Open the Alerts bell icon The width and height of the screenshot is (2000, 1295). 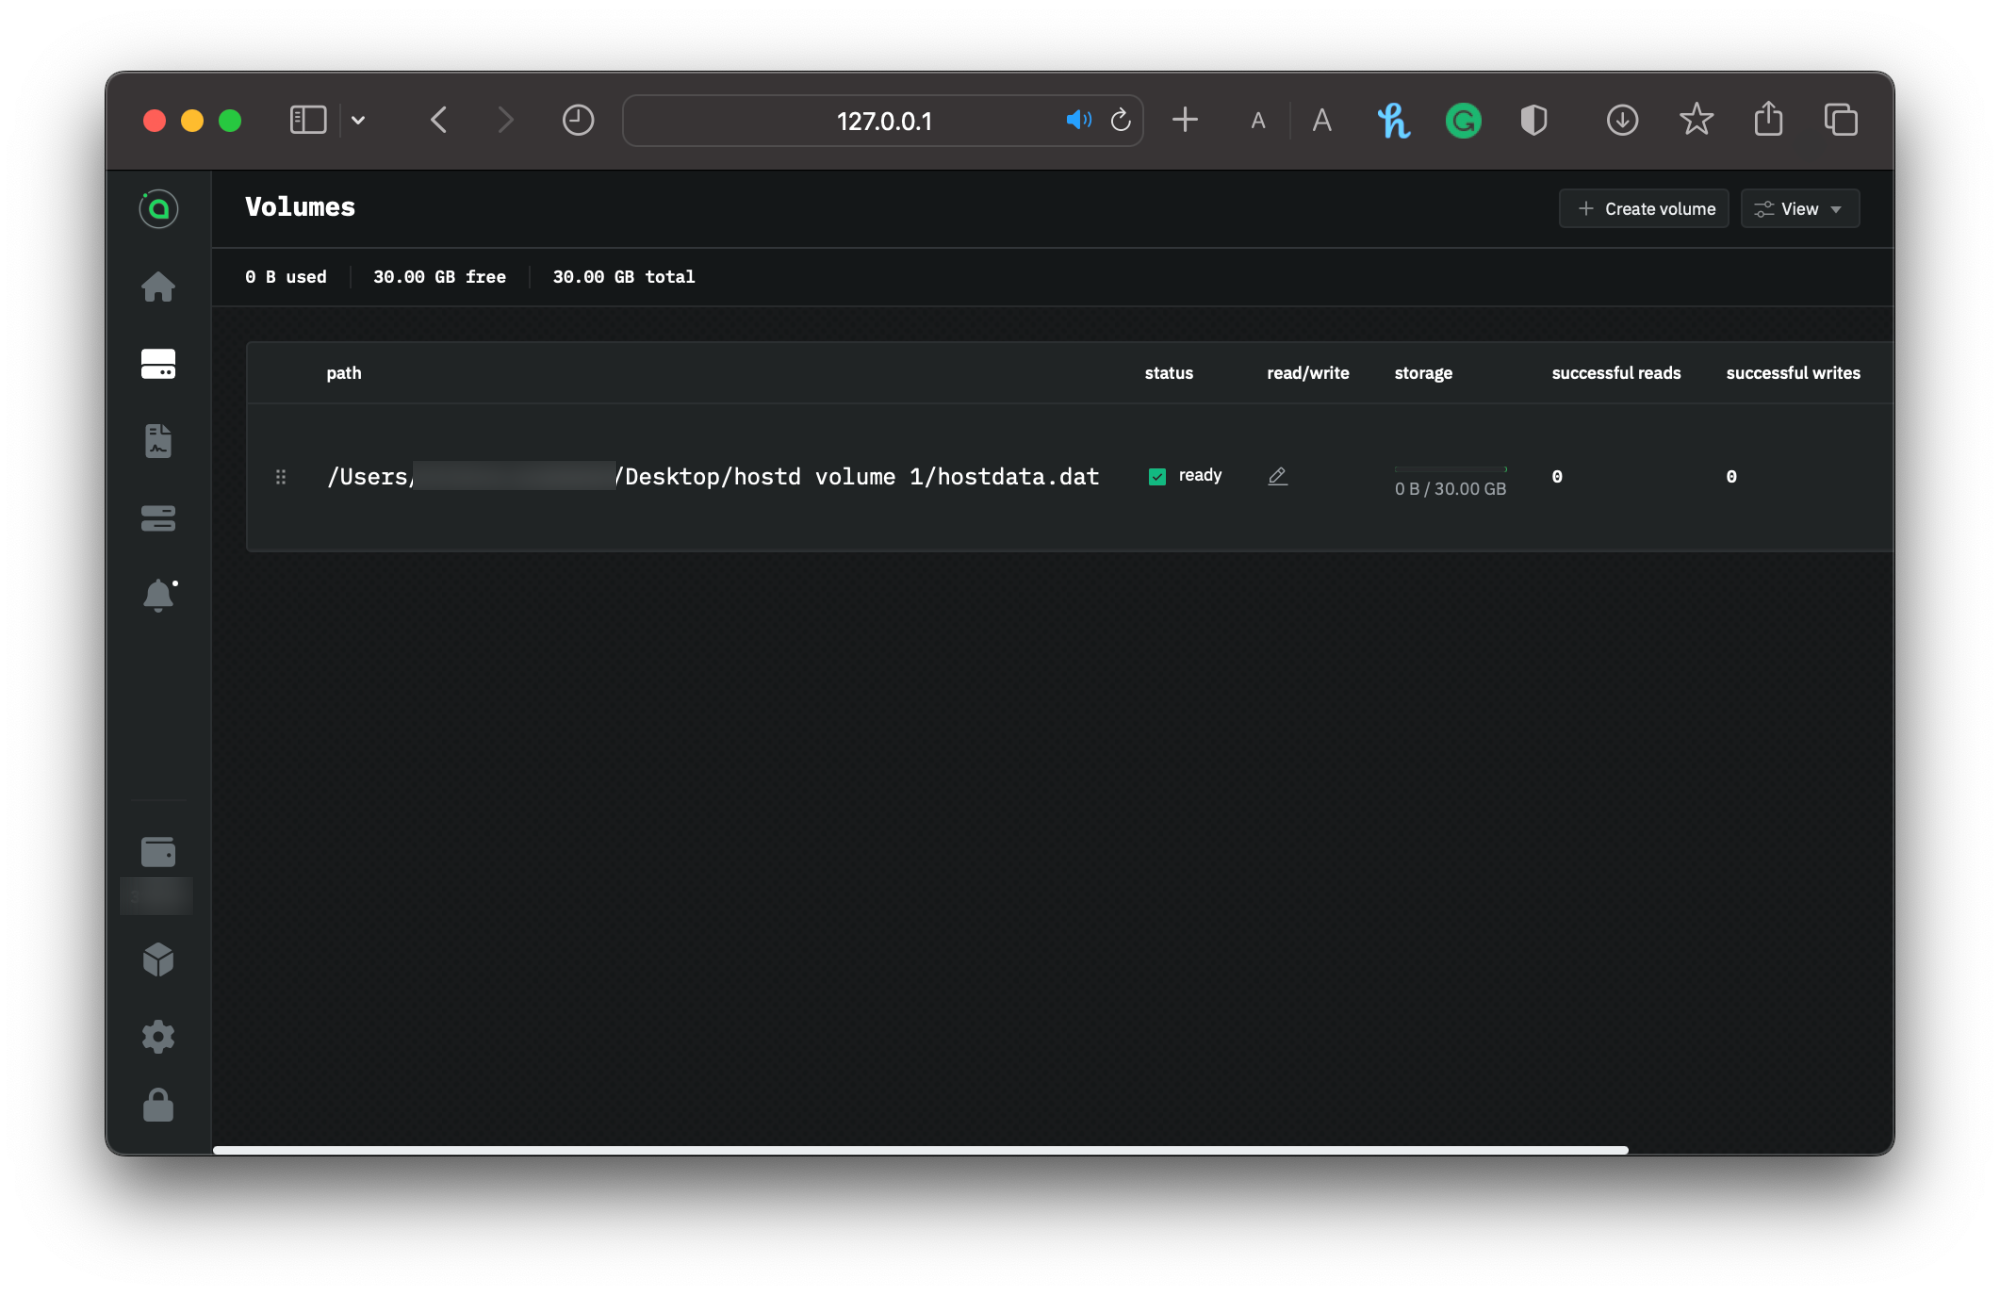coord(158,596)
